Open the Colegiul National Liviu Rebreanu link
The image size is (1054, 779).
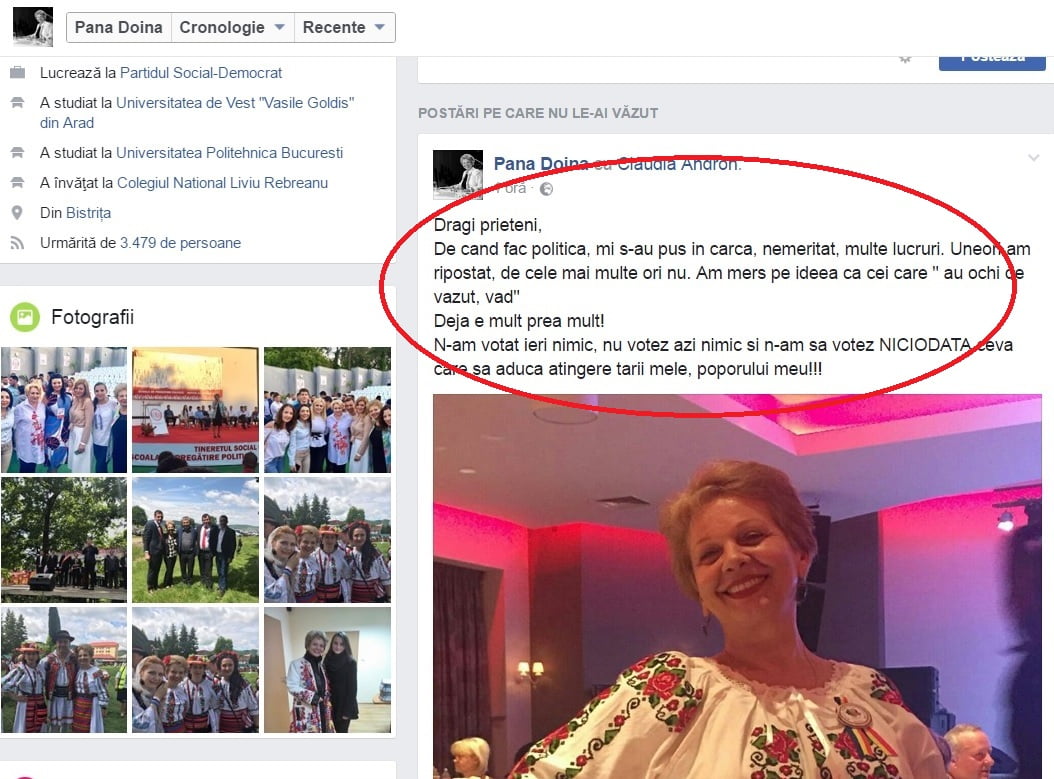point(222,183)
